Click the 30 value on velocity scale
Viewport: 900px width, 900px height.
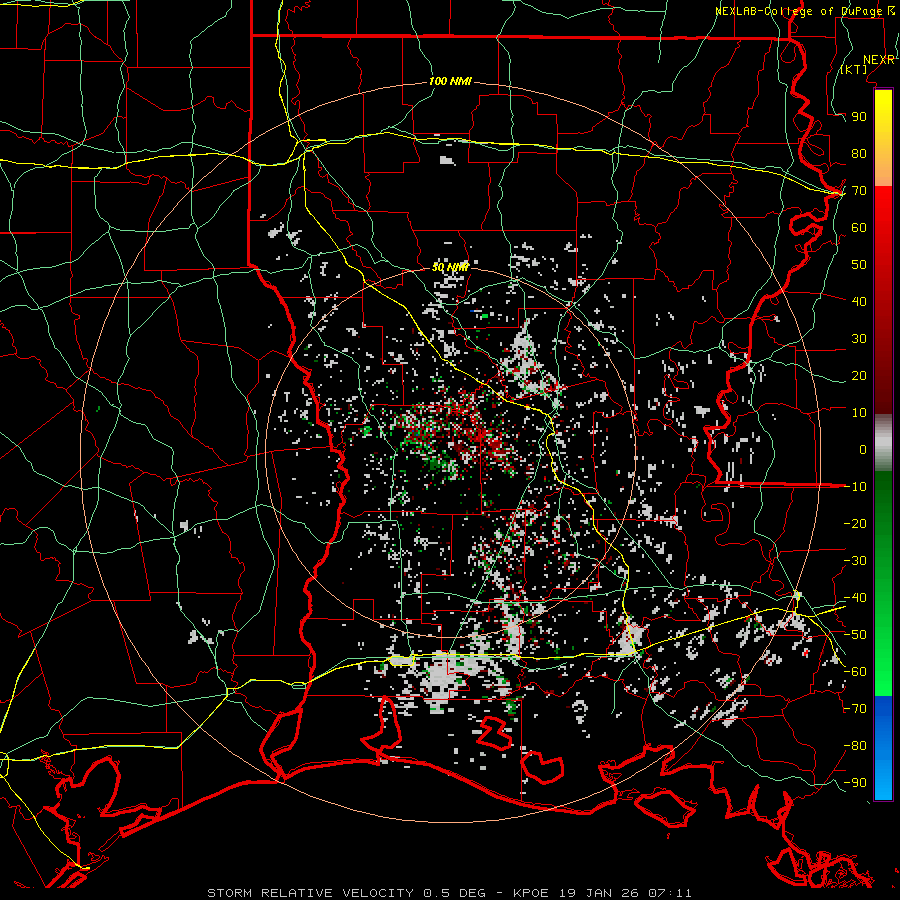pyautogui.click(x=859, y=339)
